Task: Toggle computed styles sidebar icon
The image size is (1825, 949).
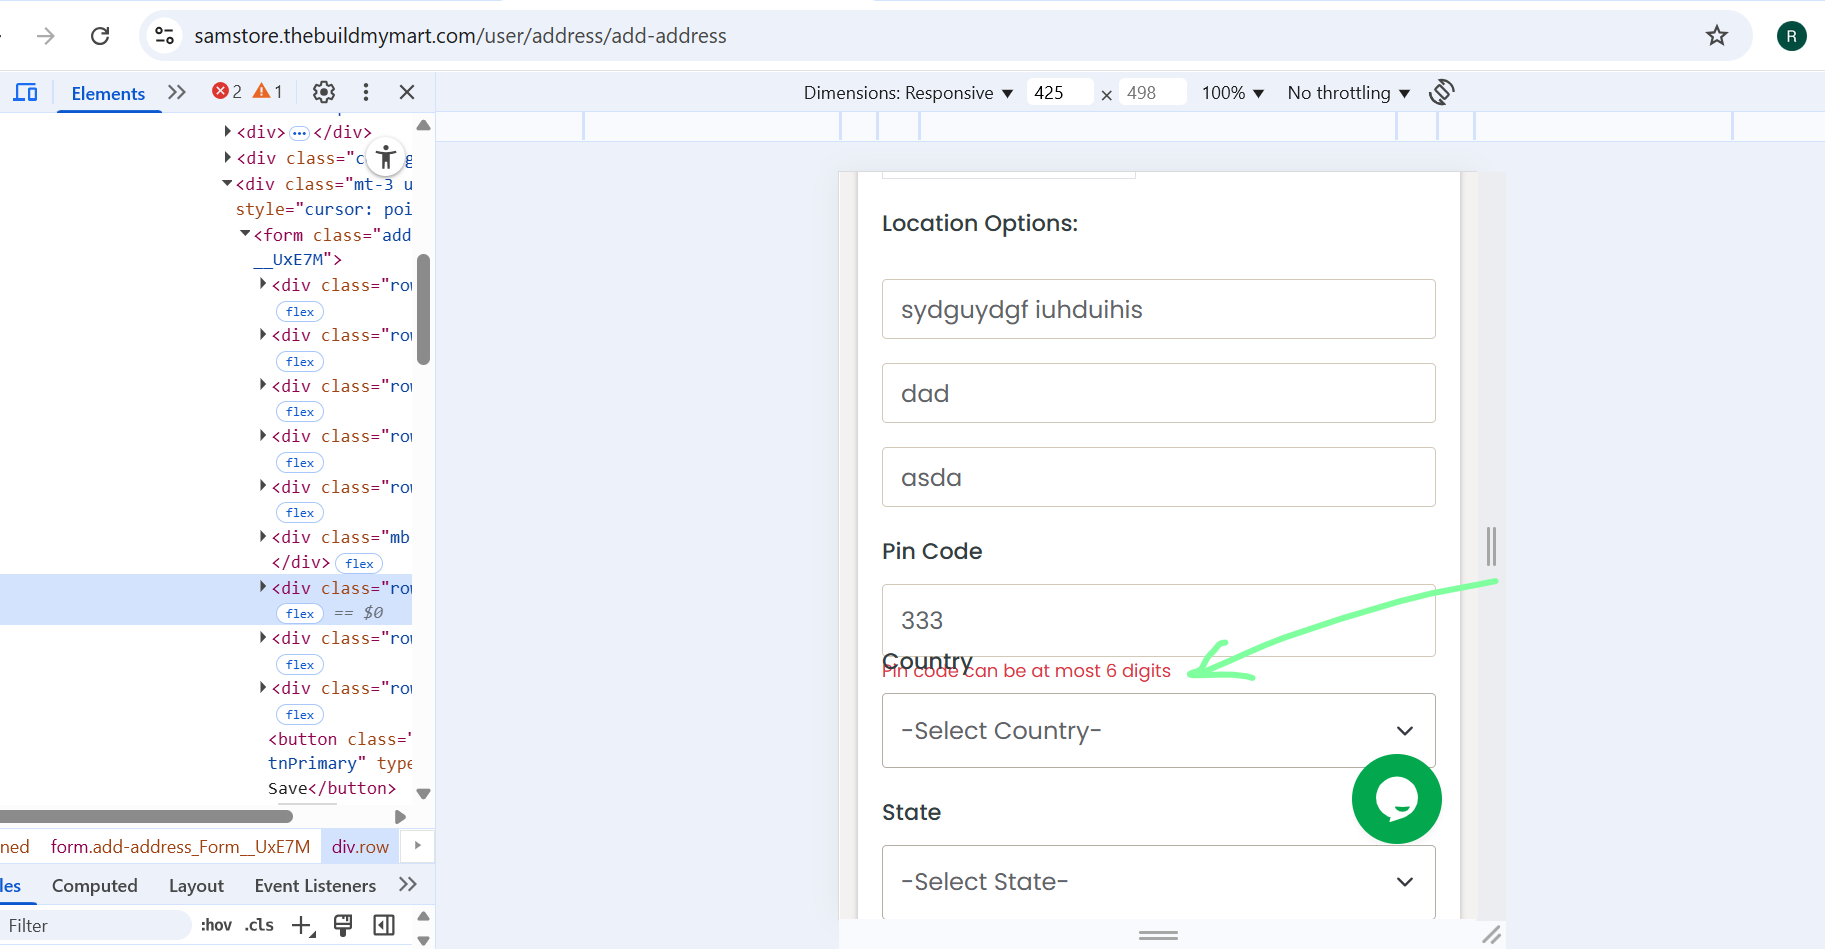Action: (x=384, y=926)
